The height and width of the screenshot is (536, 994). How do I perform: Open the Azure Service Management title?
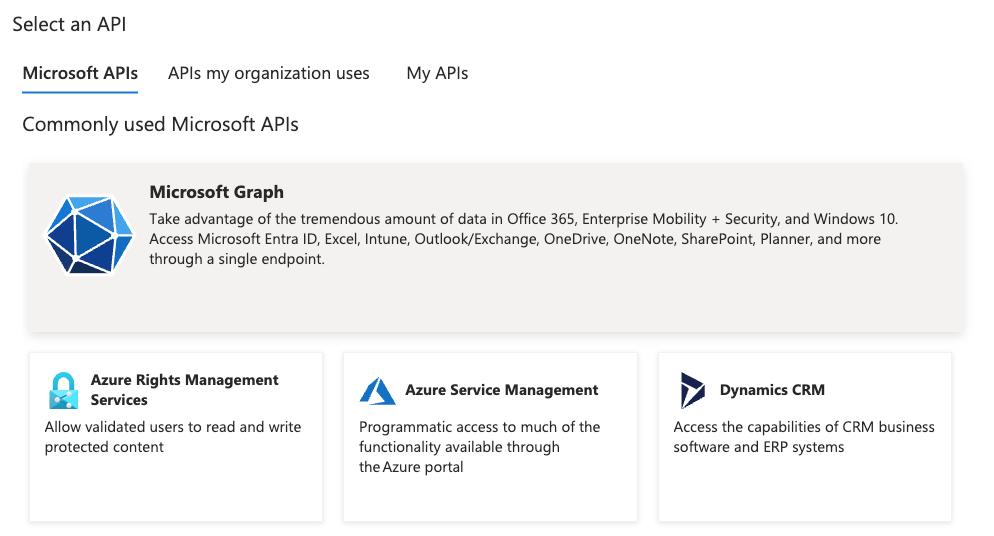pos(501,390)
